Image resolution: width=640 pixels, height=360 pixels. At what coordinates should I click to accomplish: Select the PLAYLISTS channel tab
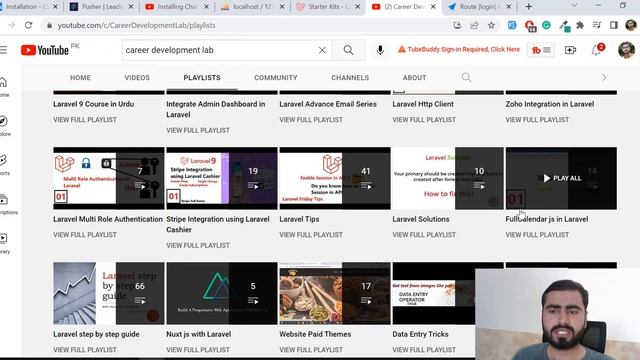tap(202, 78)
